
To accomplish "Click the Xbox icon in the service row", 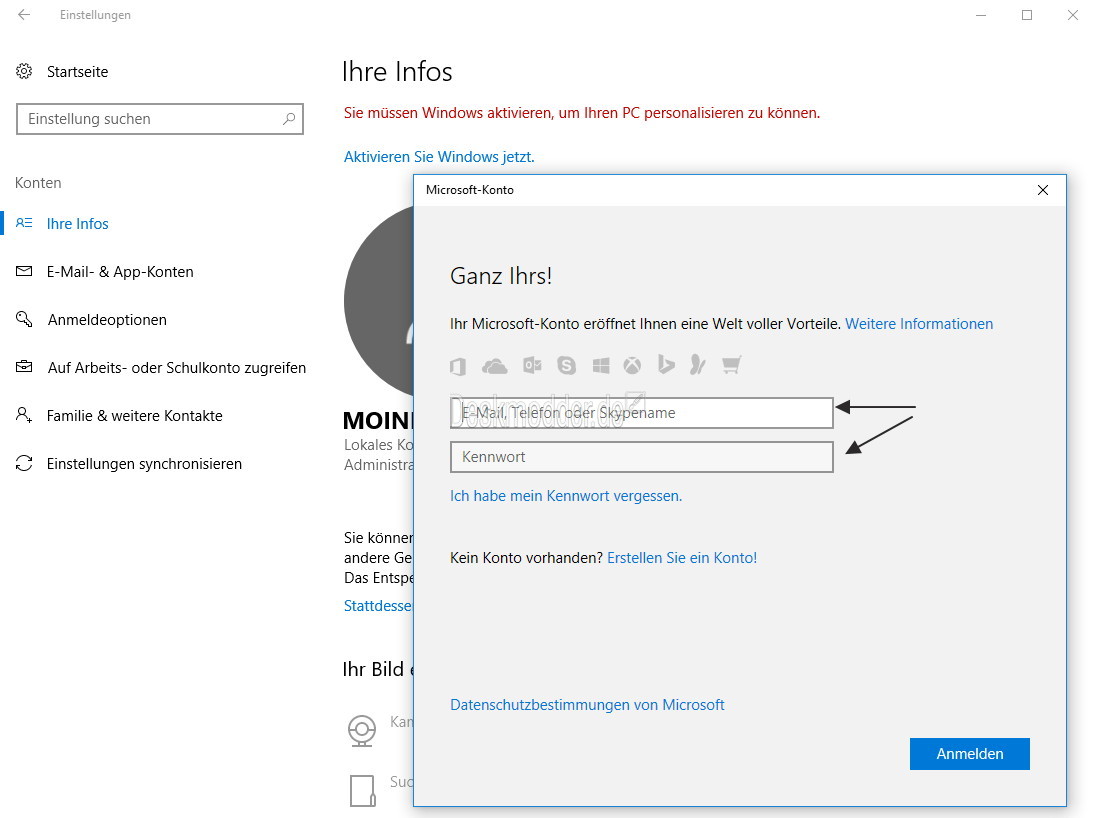I will pos(633,365).
